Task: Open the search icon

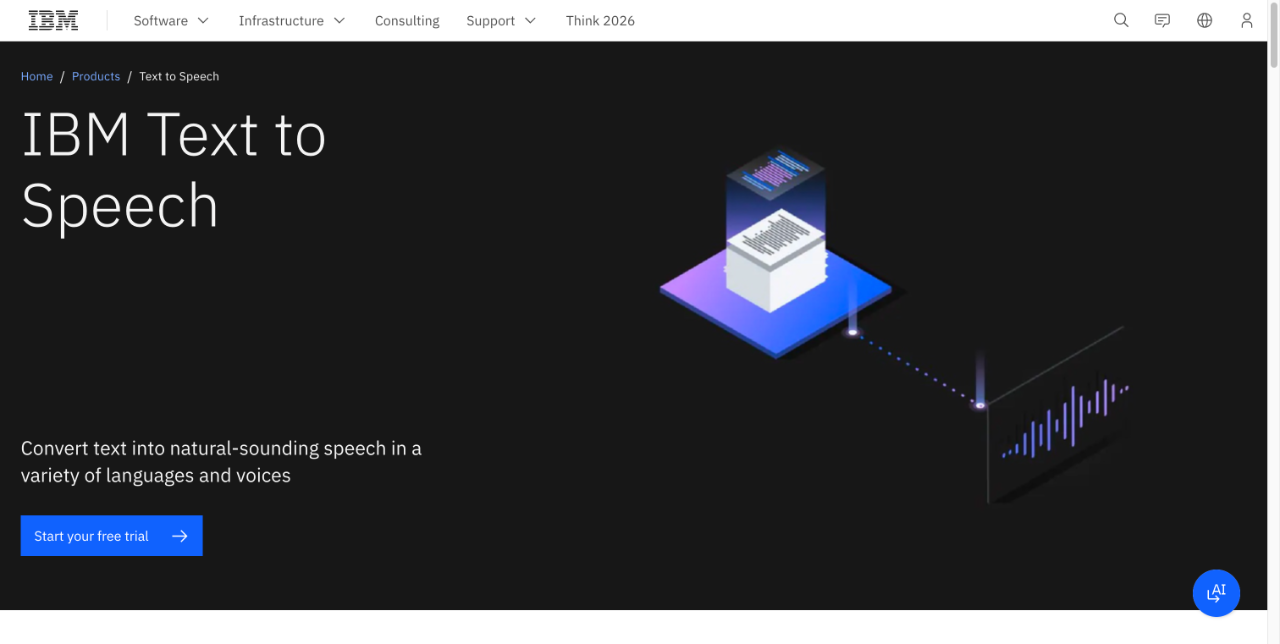Action: coord(1120,20)
